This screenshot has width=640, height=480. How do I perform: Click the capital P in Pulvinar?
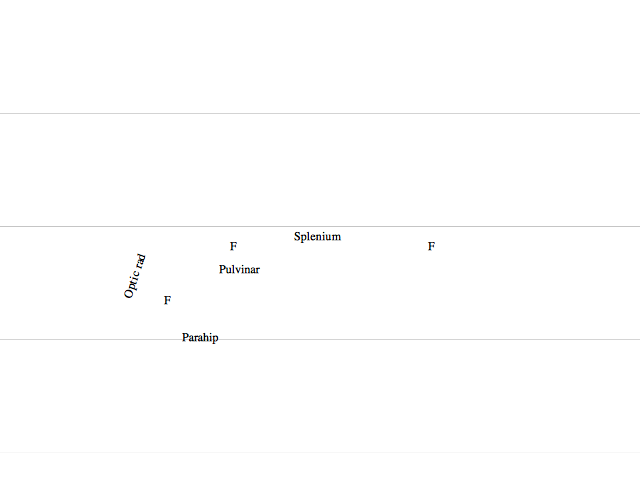222,269
